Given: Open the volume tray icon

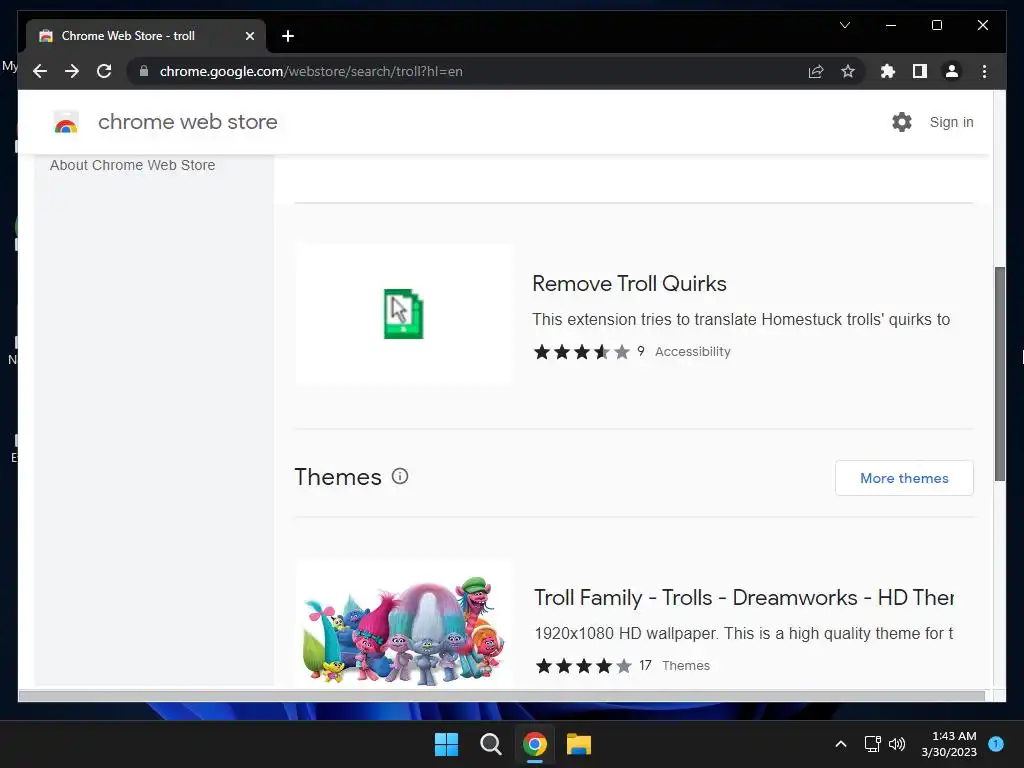Looking at the screenshot, I should point(897,744).
